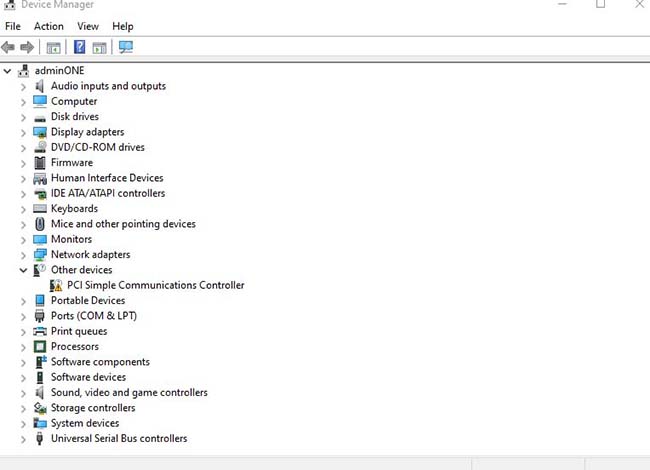This screenshot has height=470, width=650.
Task: Open Help via the question mark icon
Action: 79,47
